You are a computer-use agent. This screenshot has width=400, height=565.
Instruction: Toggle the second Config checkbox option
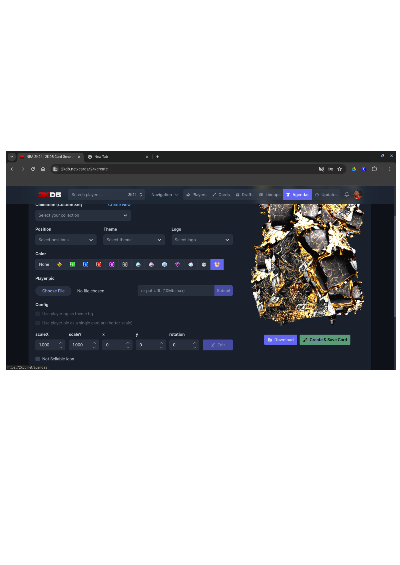coord(37,323)
